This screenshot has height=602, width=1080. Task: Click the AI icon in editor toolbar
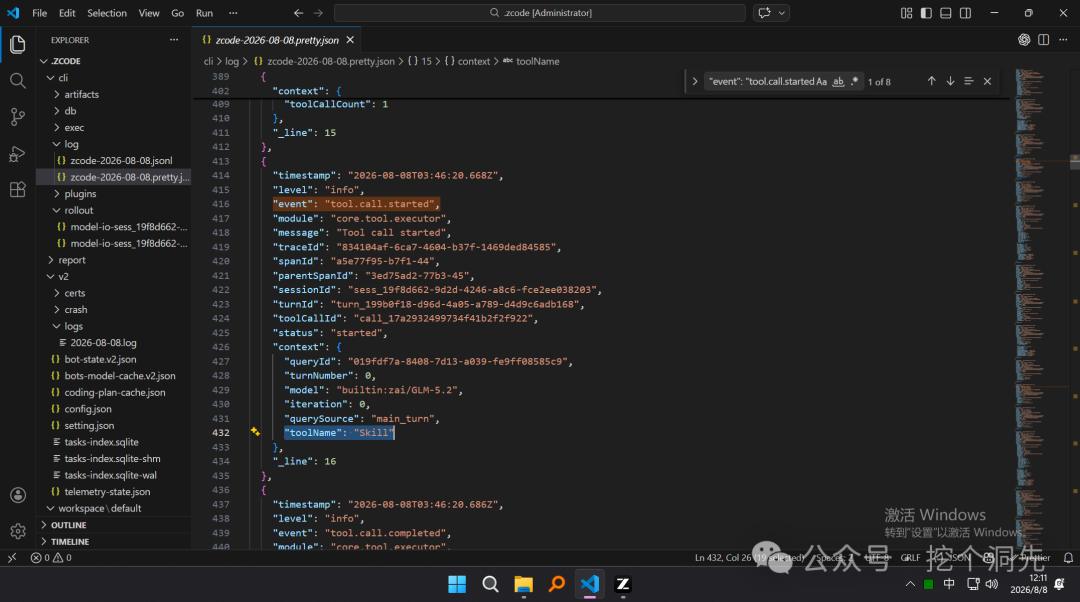click(1024, 40)
